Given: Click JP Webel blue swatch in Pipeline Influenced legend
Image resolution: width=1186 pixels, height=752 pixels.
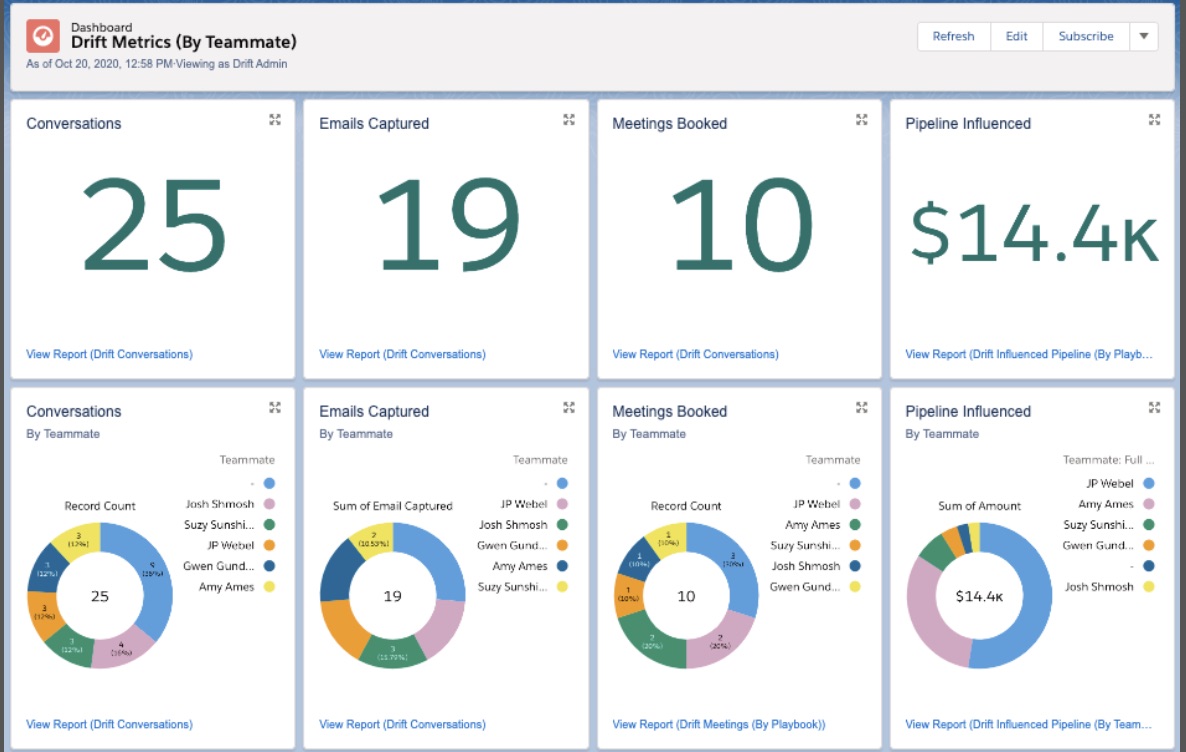Looking at the screenshot, I should click(1148, 483).
